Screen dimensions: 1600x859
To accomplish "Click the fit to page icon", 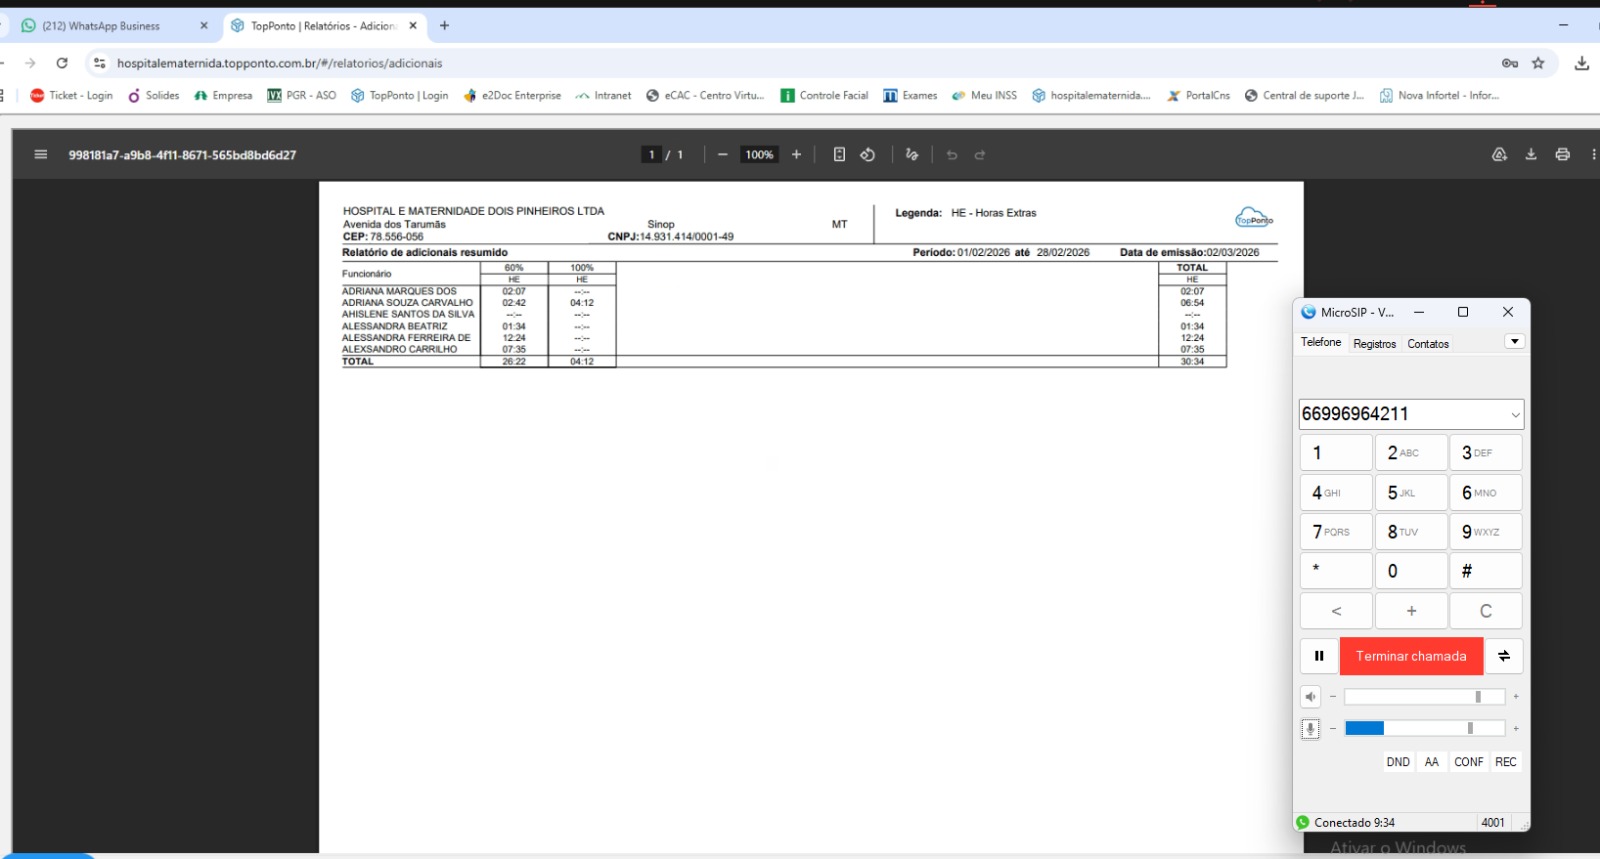I will (839, 155).
